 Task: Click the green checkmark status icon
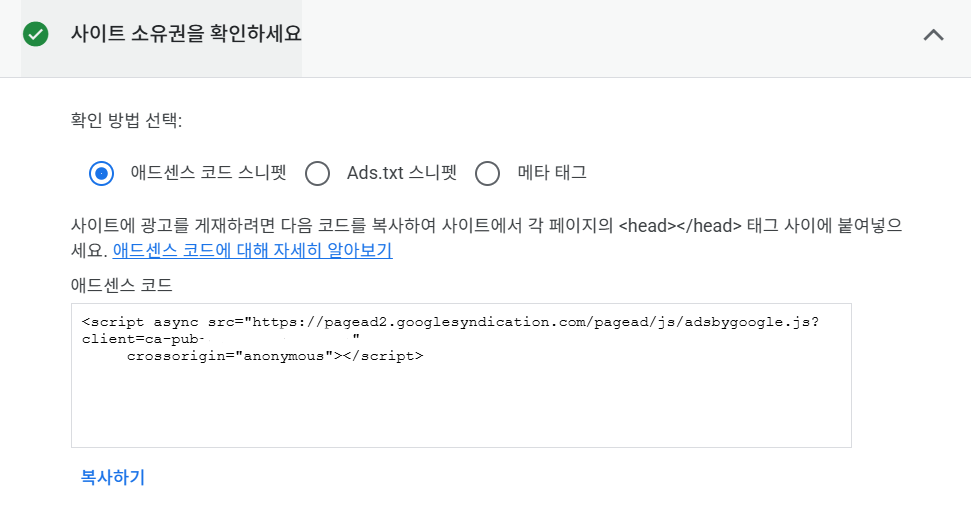coord(36,34)
